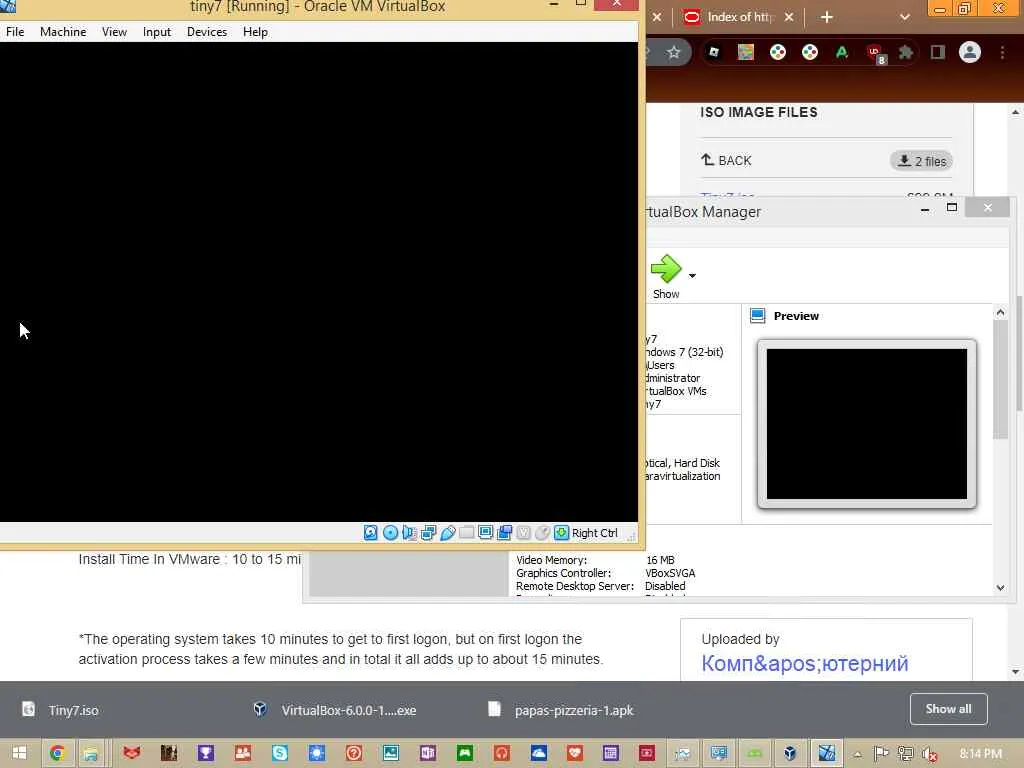Open the Devices menu
The height and width of the screenshot is (768, 1024).
pyautogui.click(x=207, y=31)
